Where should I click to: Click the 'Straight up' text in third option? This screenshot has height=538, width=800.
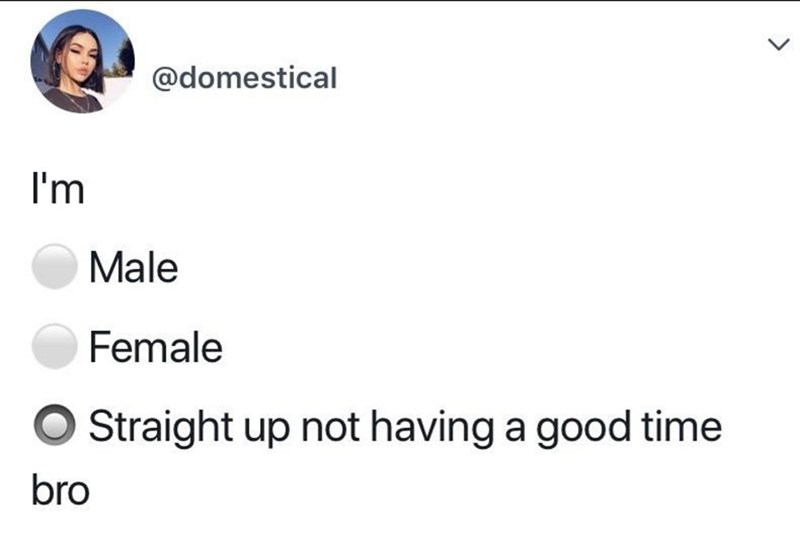(174, 428)
